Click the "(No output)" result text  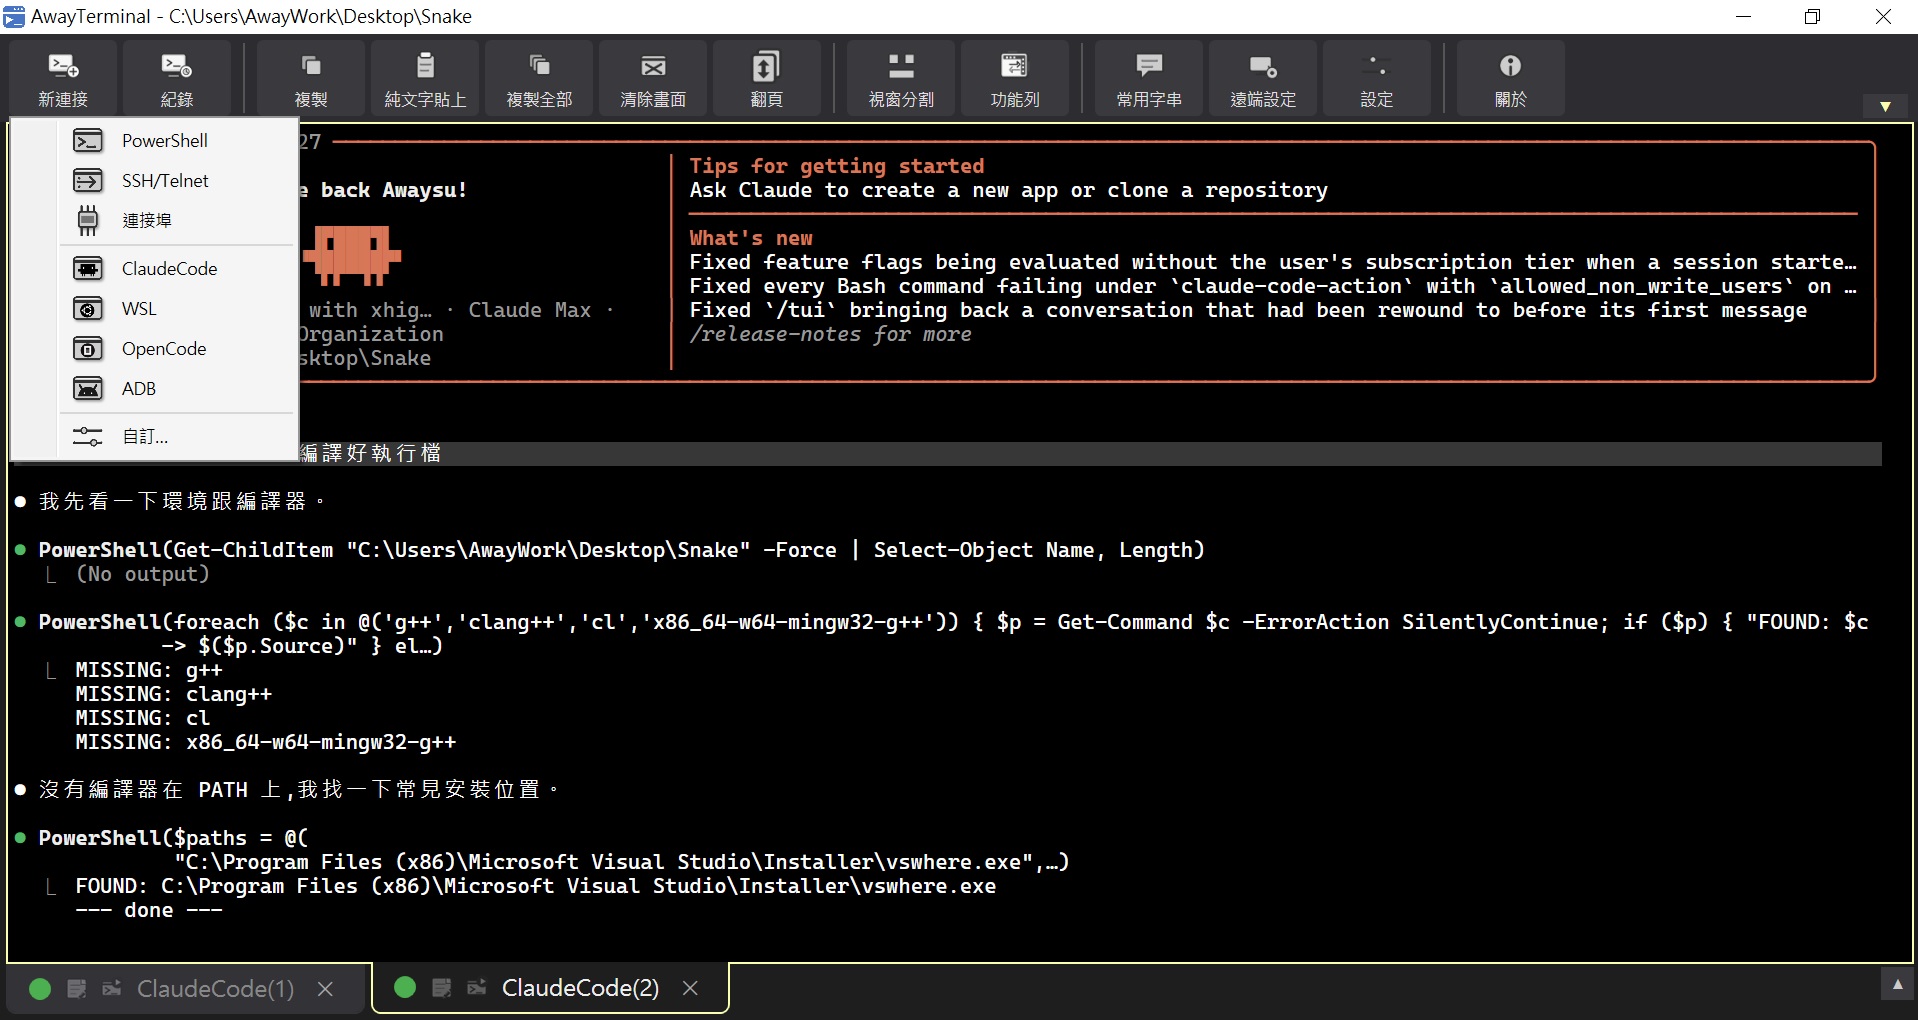click(x=143, y=574)
